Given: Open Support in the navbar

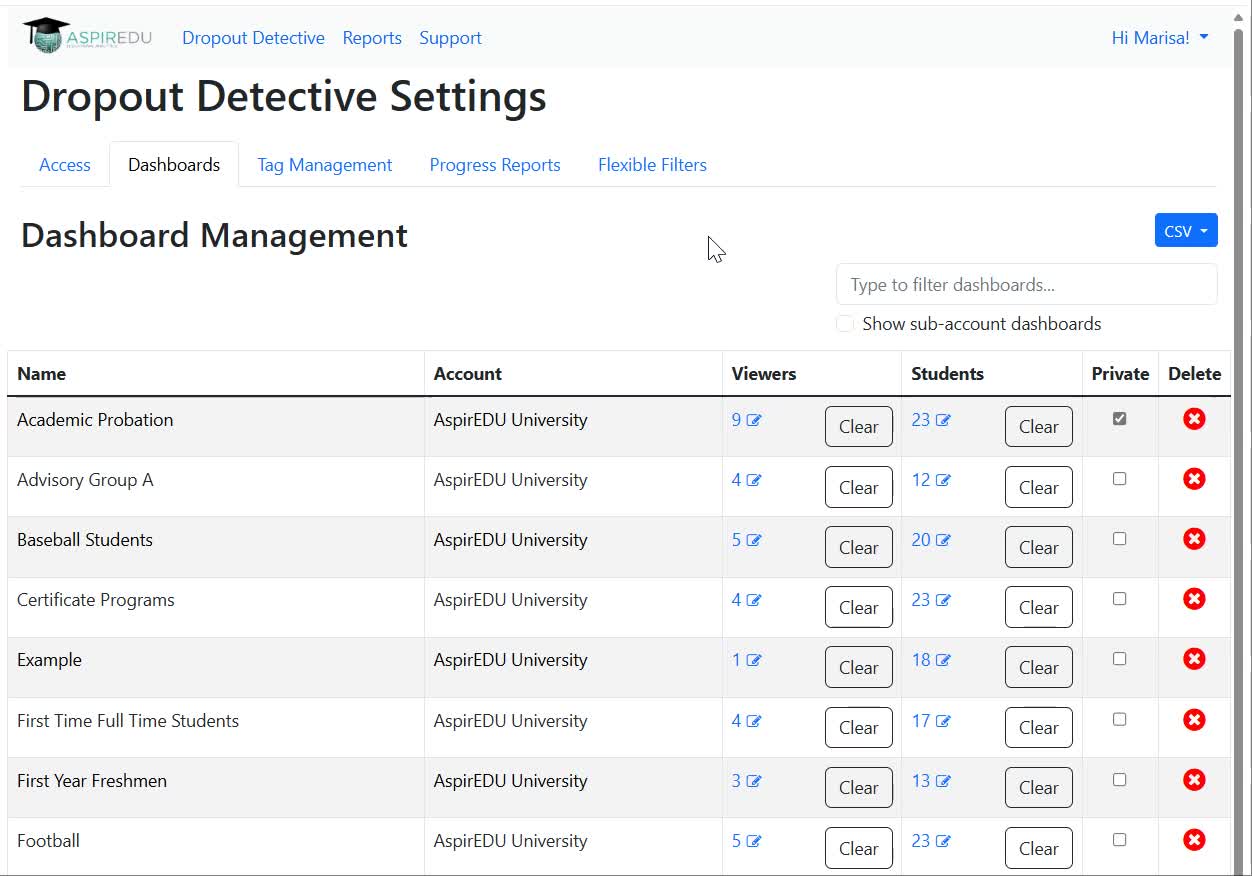Looking at the screenshot, I should (450, 38).
